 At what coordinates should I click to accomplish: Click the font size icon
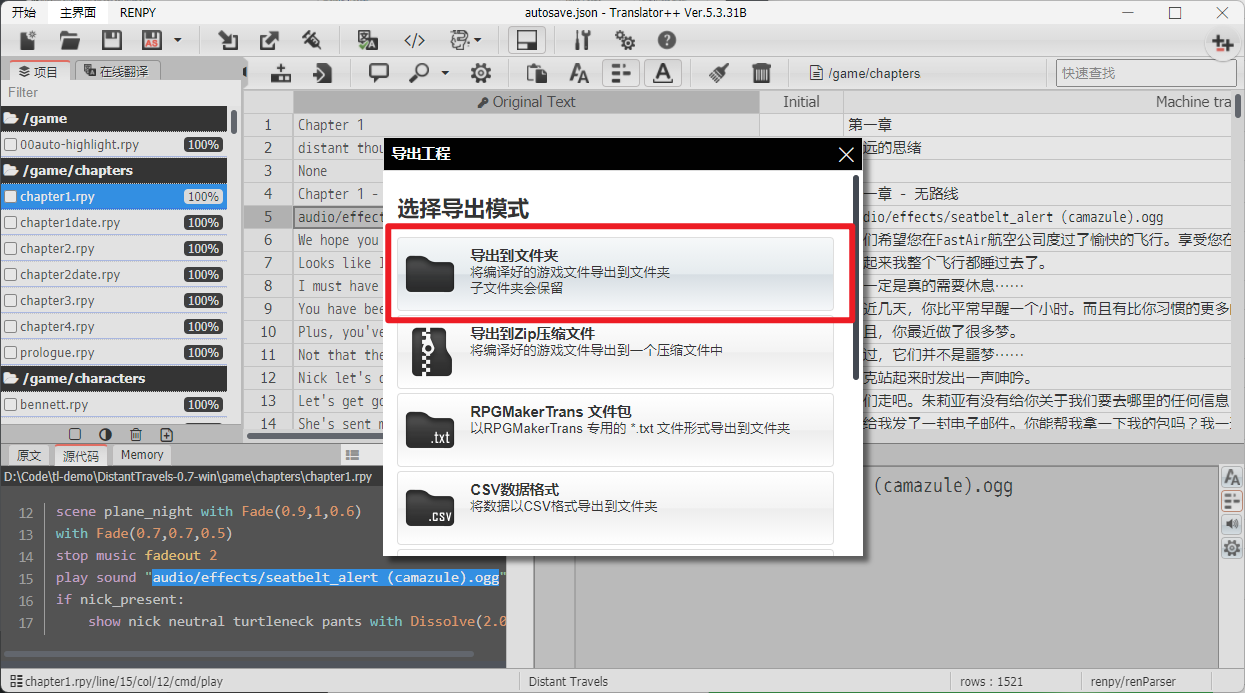click(x=579, y=73)
